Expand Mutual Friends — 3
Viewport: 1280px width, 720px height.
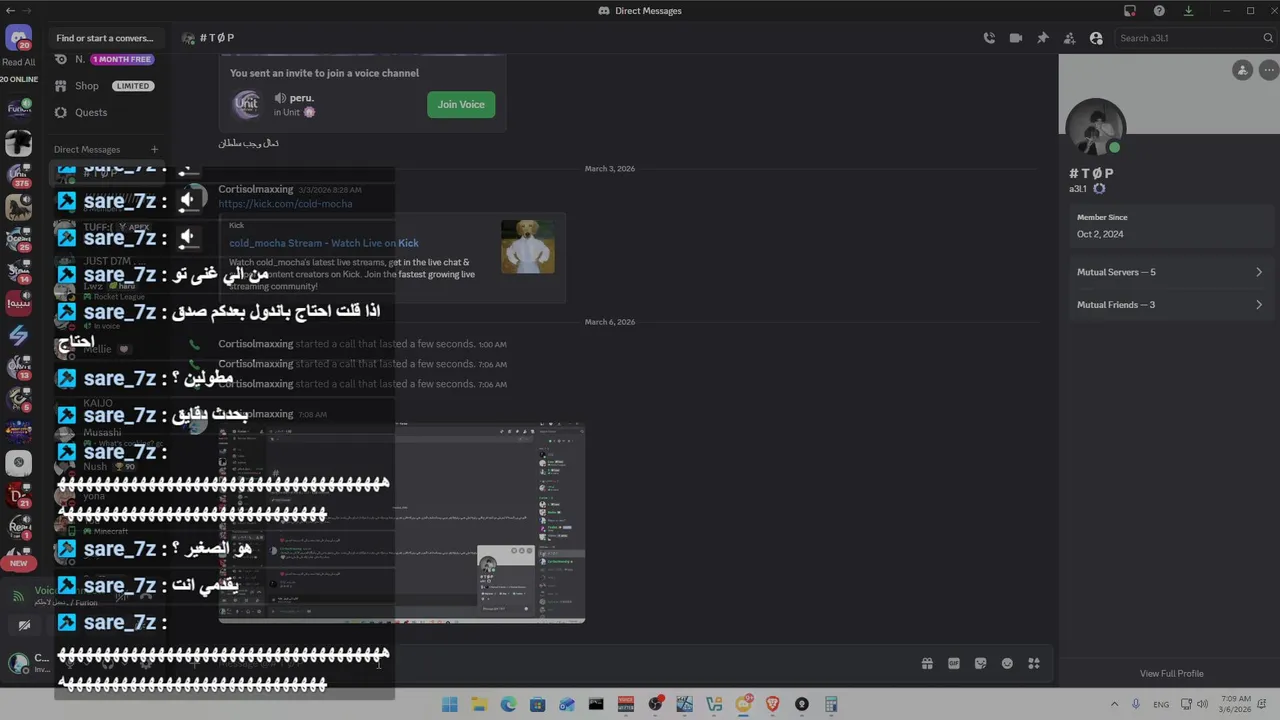(1169, 305)
